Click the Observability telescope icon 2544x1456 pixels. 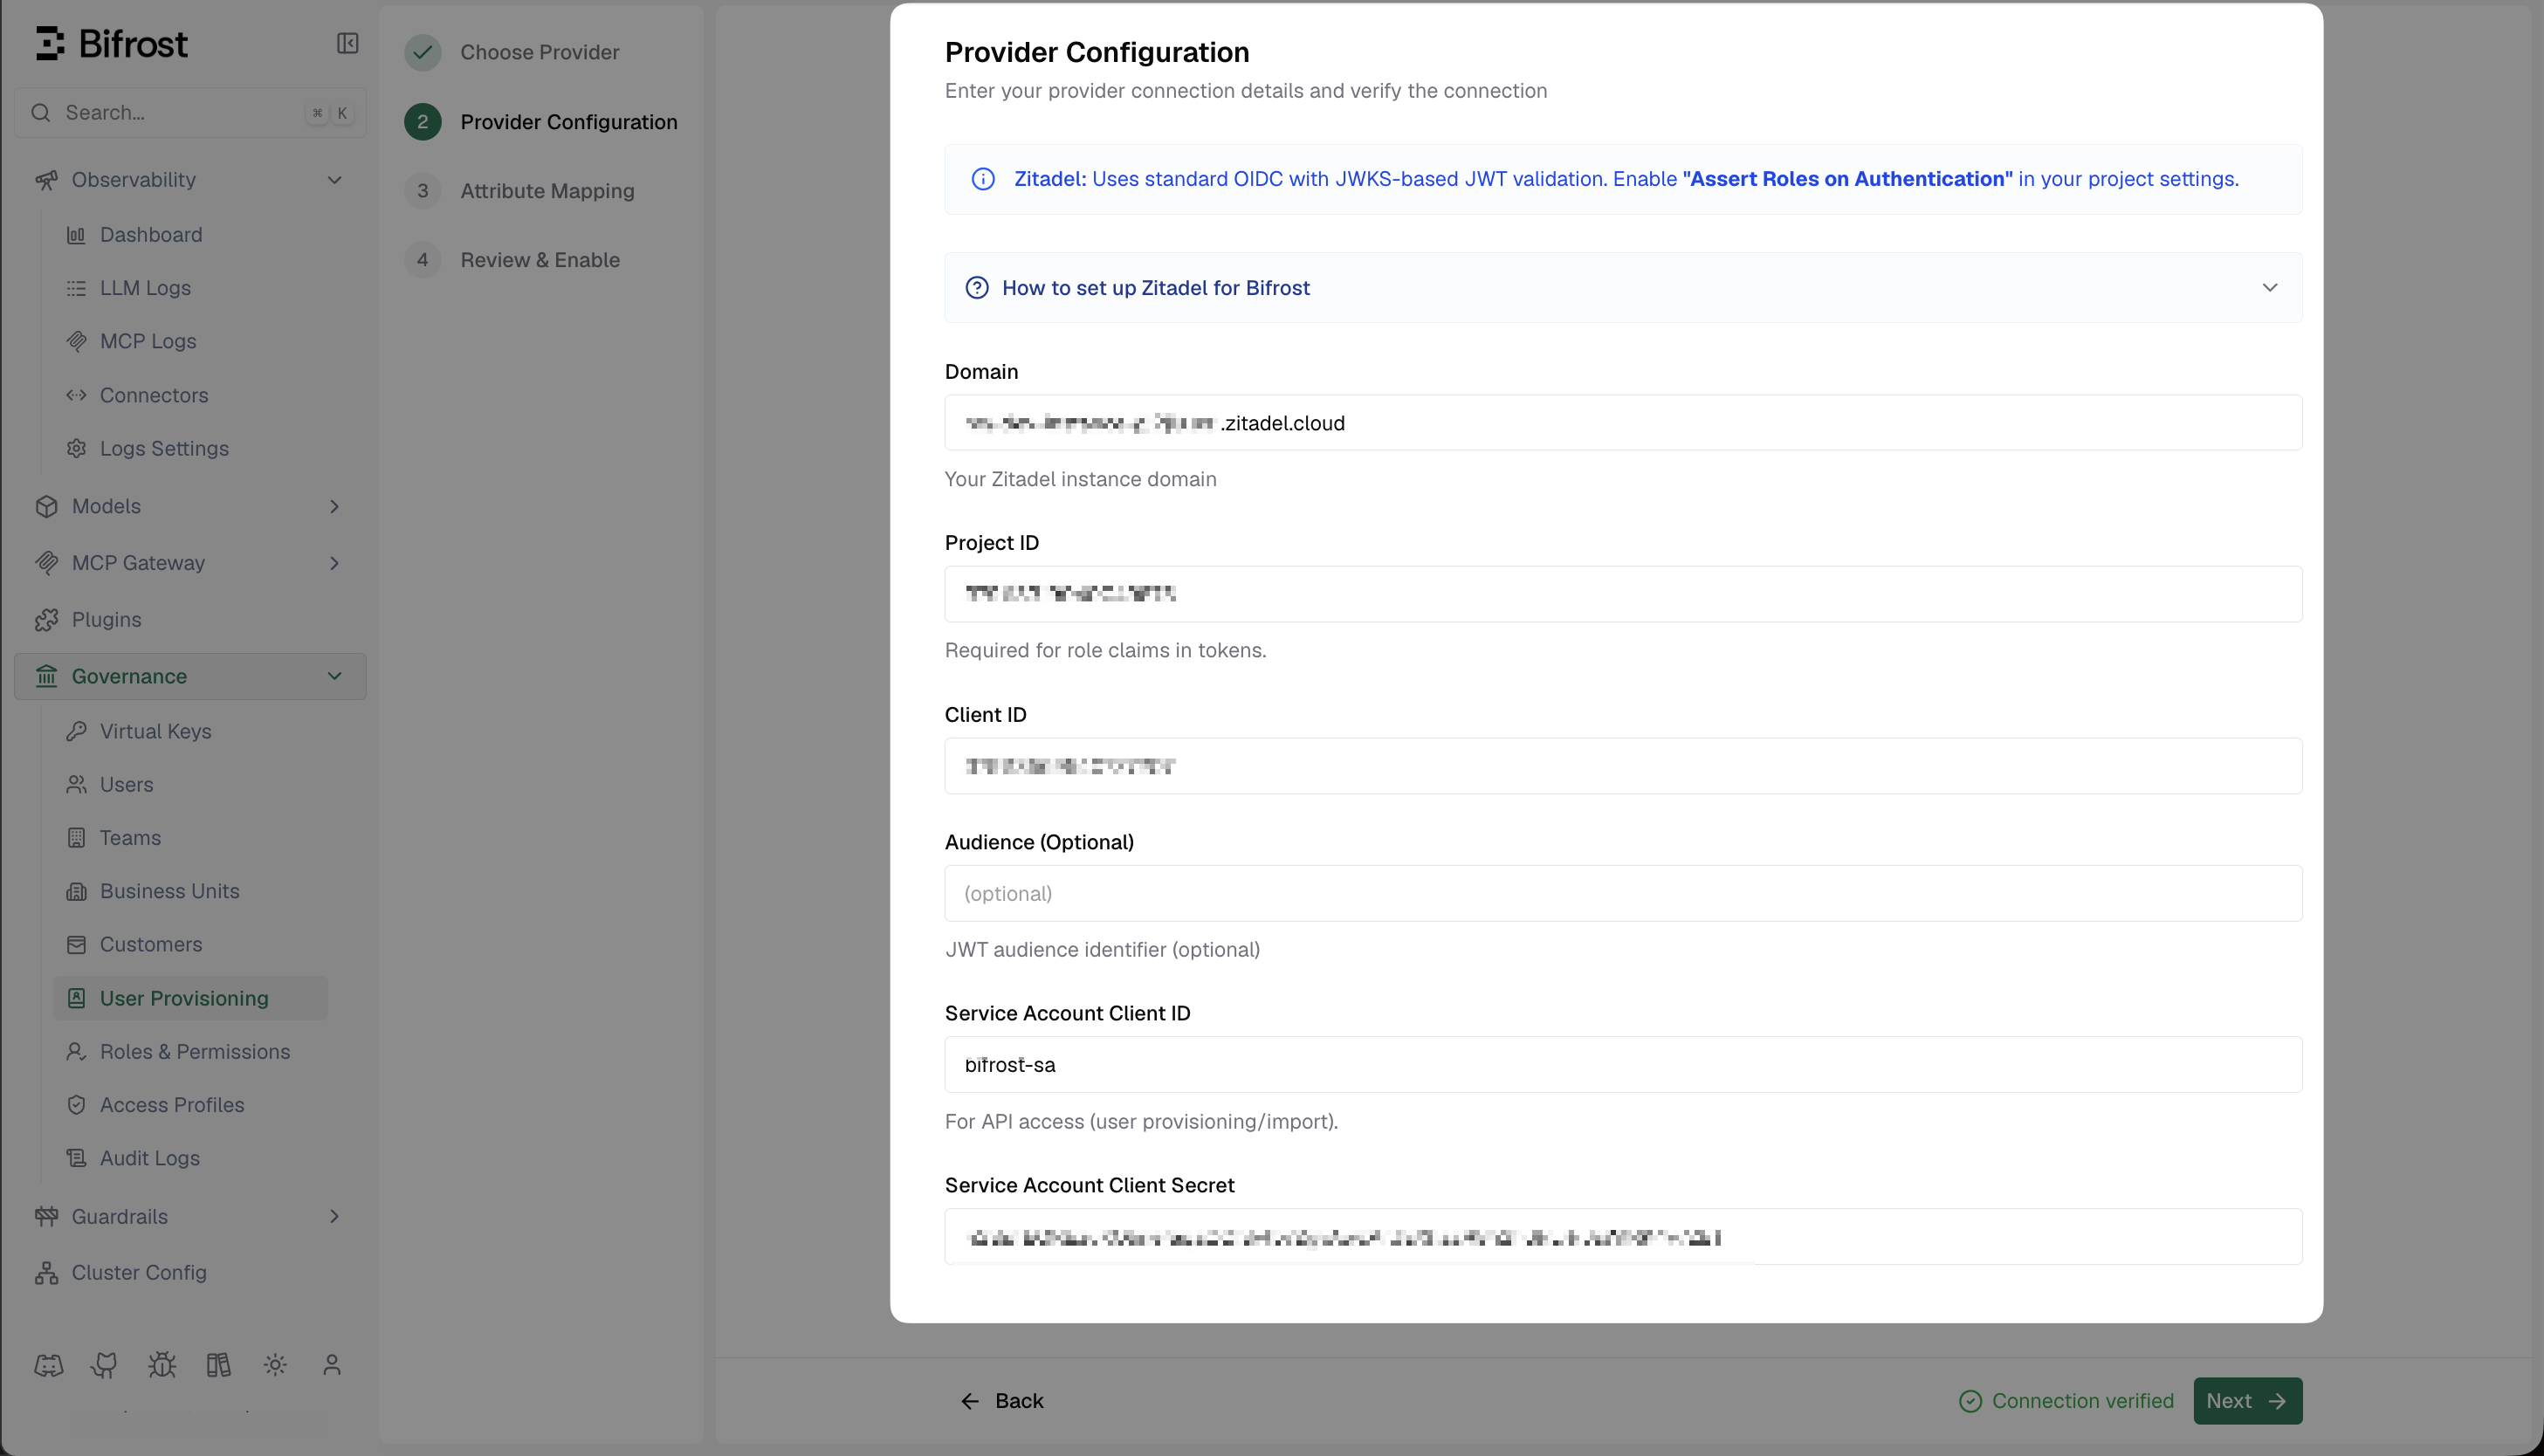[46, 180]
